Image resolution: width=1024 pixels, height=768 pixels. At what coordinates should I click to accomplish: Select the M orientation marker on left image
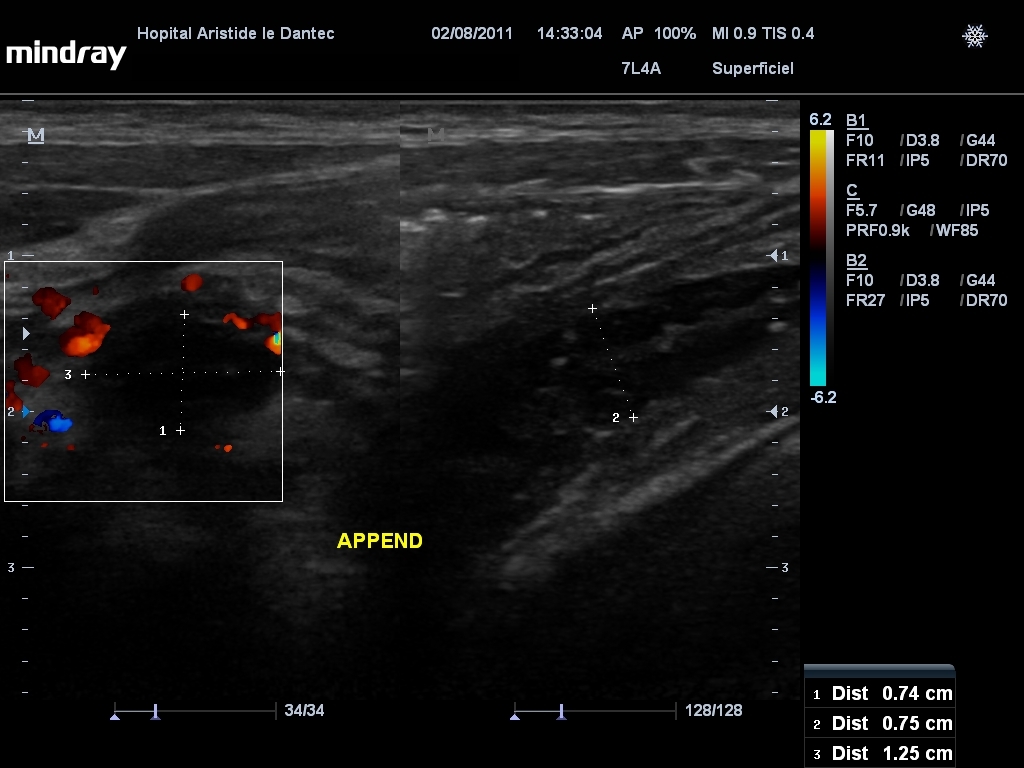(x=36, y=135)
